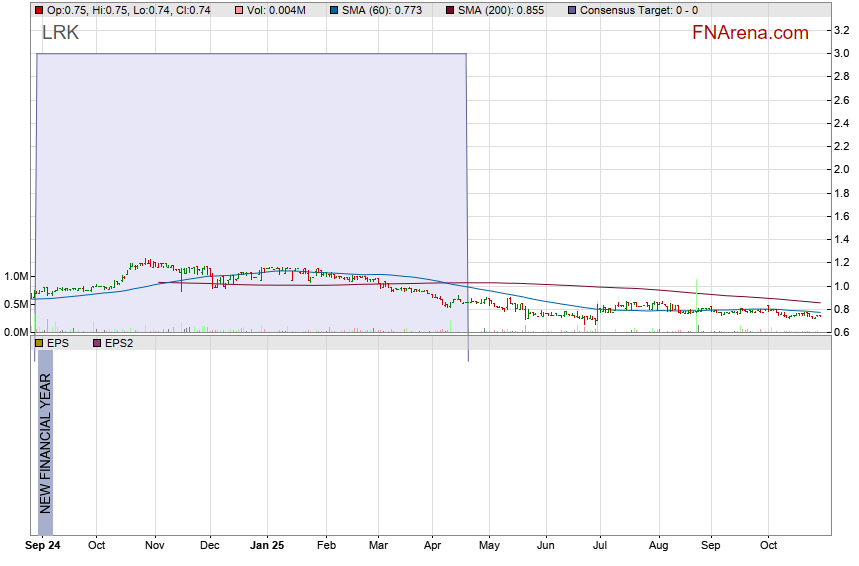Click the red OHLC price legend swatch
This screenshot has width=859, height=566.
click(x=39, y=10)
